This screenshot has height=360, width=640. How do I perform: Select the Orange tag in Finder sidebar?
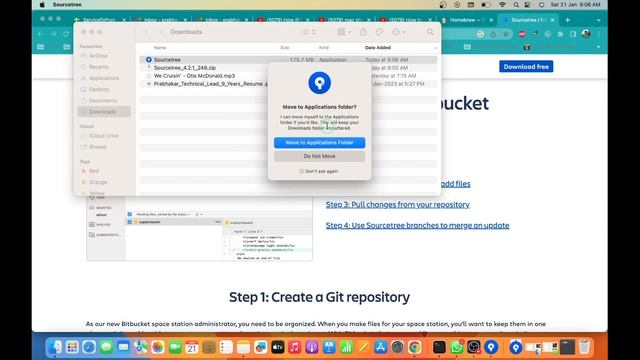pyautogui.click(x=98, y=182)
